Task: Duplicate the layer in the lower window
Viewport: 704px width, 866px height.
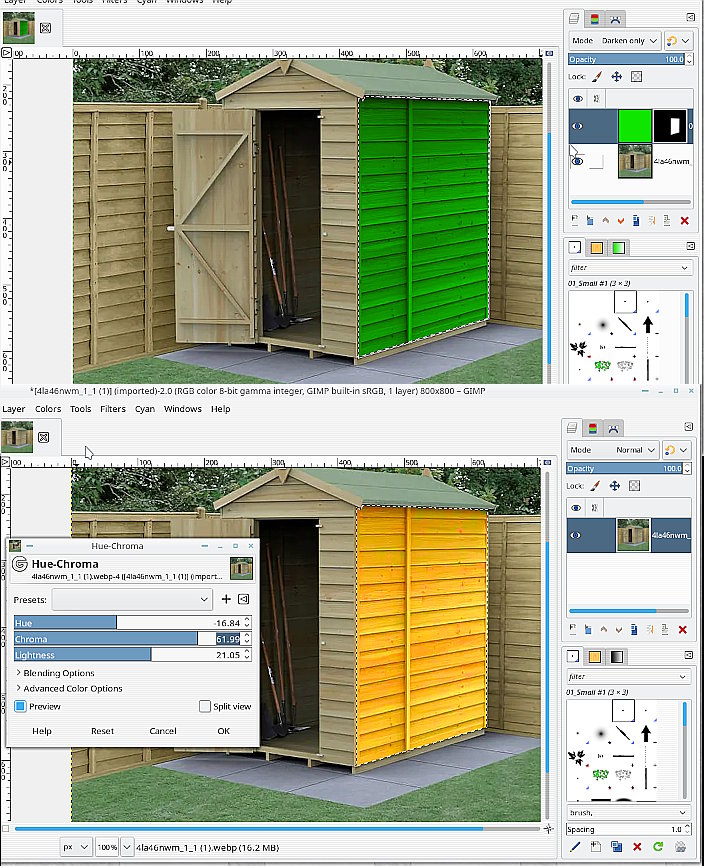Action: point(634,629)
